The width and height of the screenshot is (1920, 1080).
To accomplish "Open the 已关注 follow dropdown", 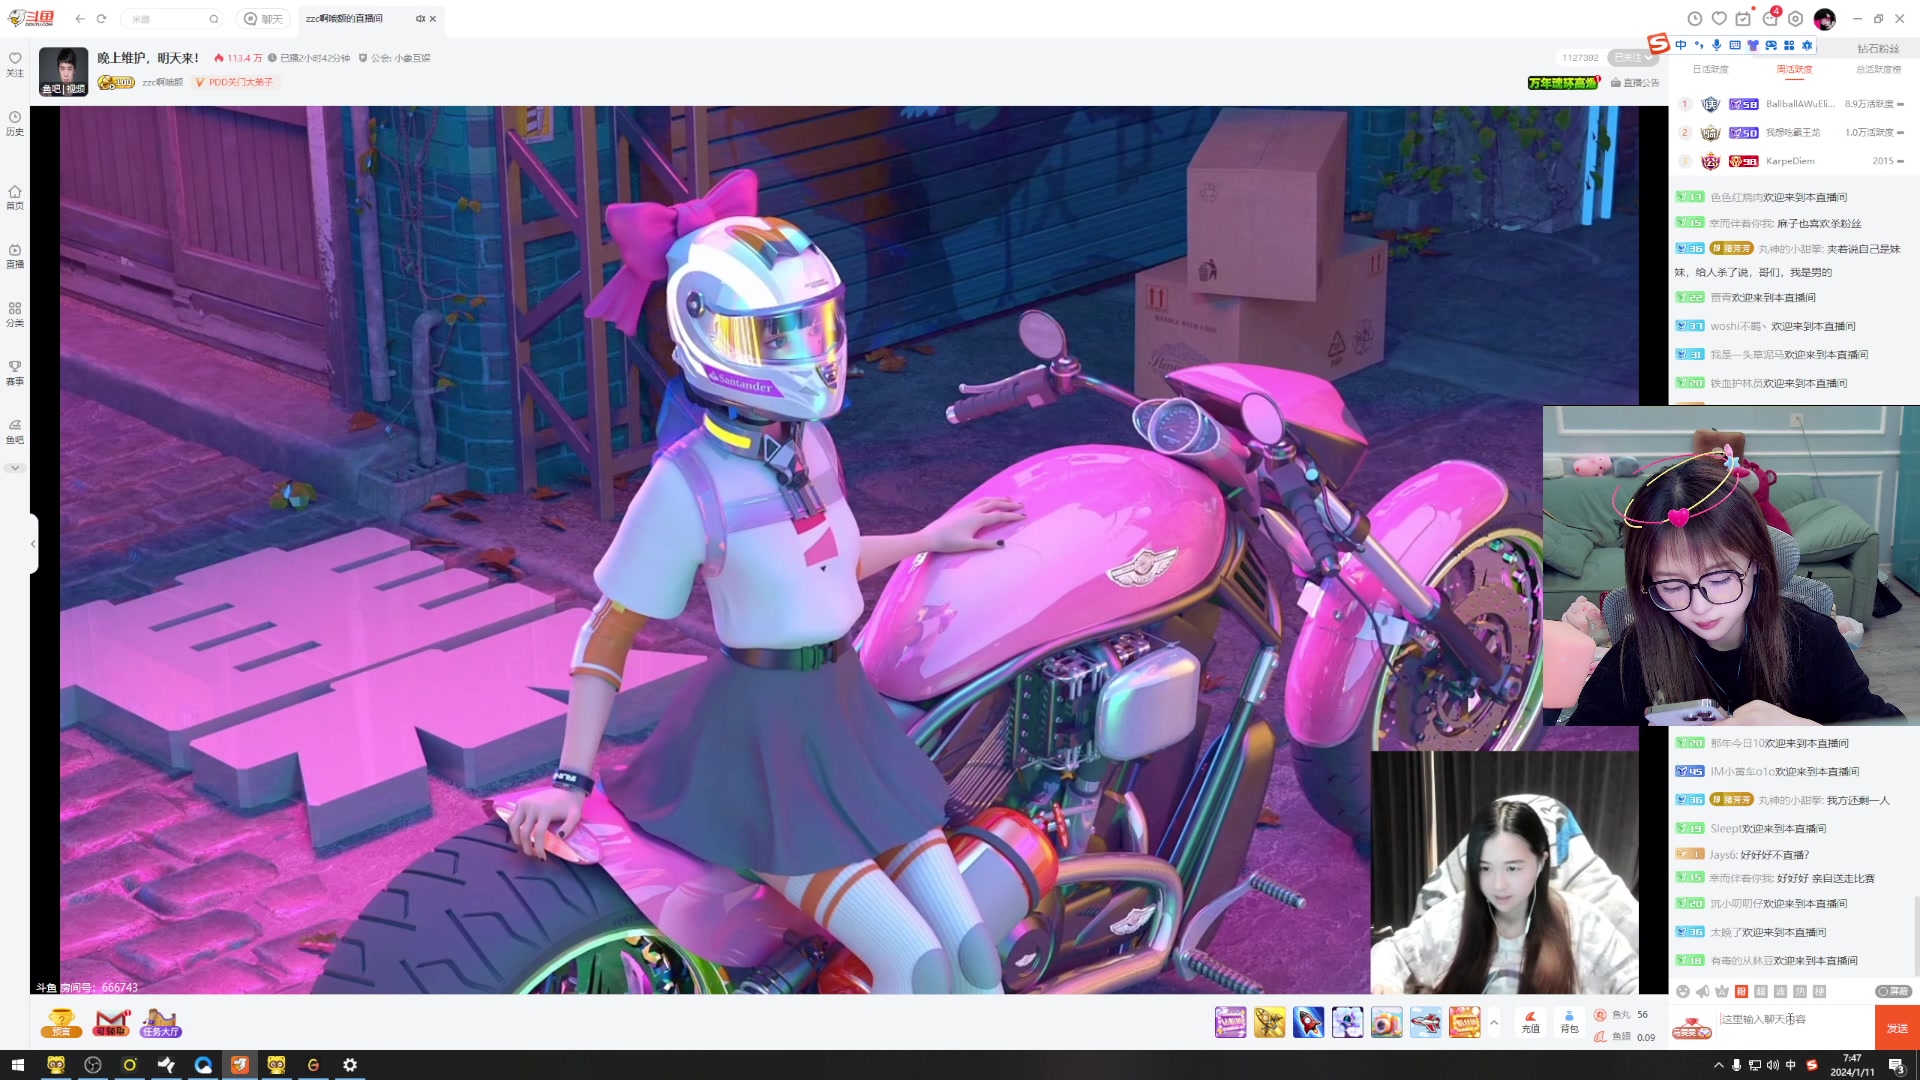I will coord(1633,58).
